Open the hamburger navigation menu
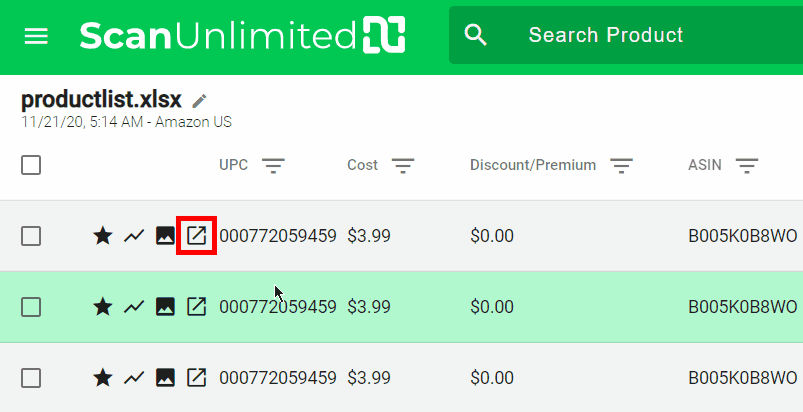Viewport: 803px width, 412px height. tap(36, 36)
